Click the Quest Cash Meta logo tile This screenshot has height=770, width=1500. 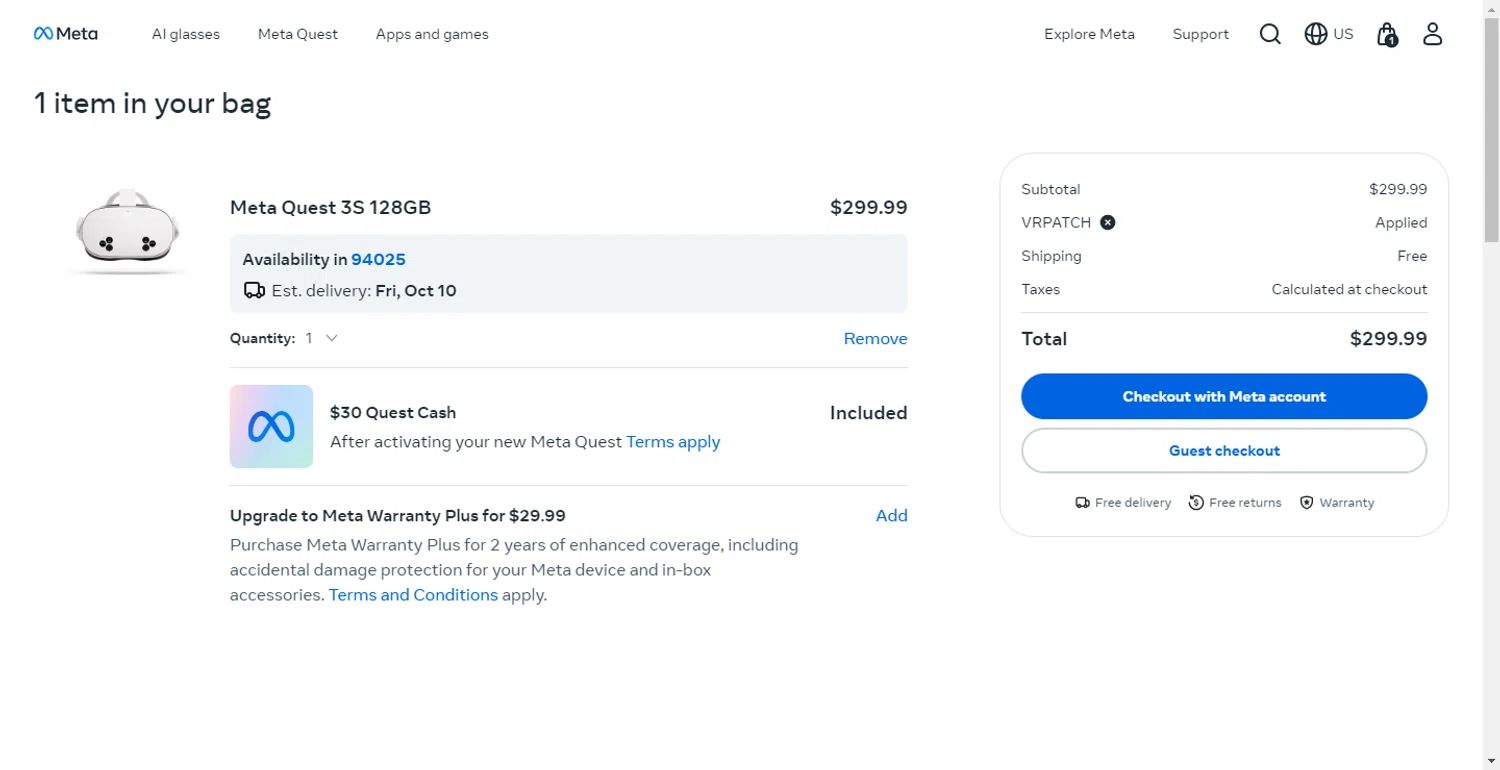coord(271,427)
